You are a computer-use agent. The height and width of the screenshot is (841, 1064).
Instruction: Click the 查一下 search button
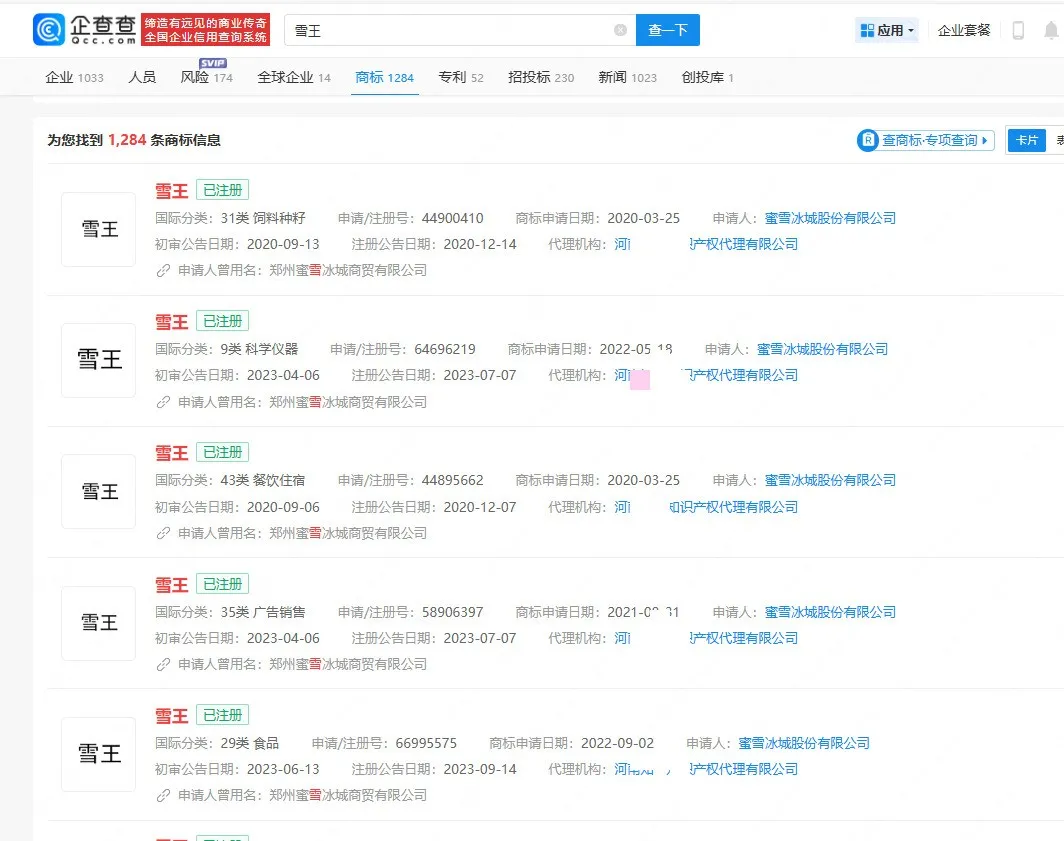[668, 31]
